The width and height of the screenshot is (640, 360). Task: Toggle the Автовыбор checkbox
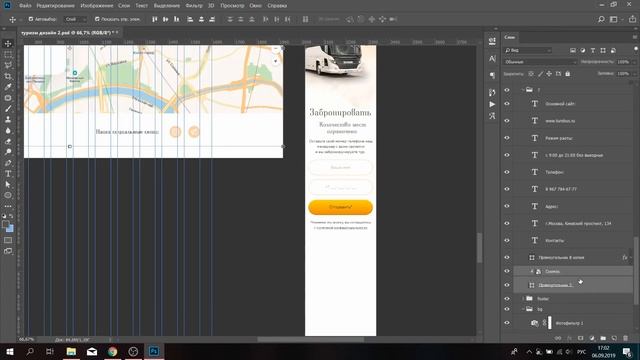coord(31,19)
